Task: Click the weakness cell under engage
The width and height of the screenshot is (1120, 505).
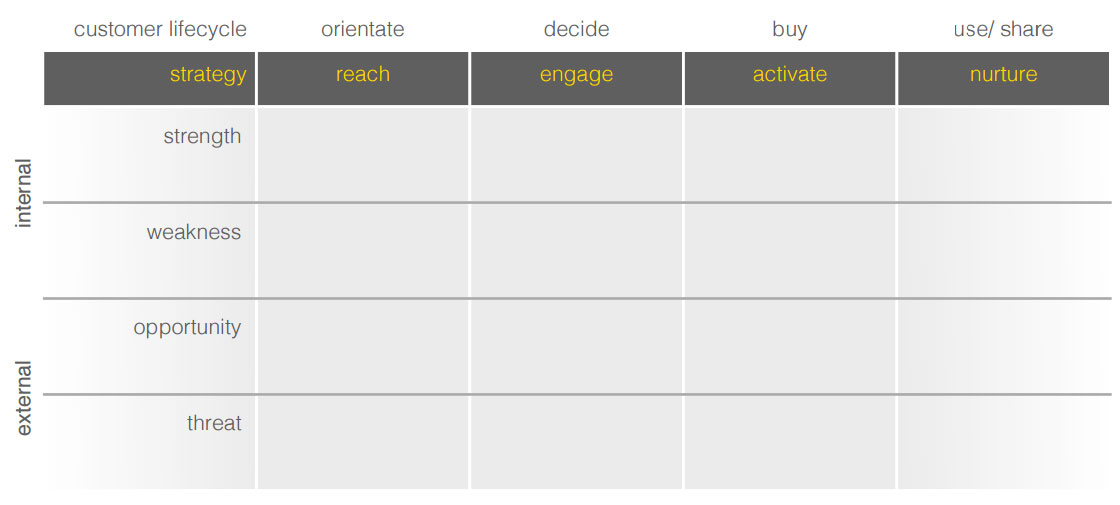Action: coord(576,250)
